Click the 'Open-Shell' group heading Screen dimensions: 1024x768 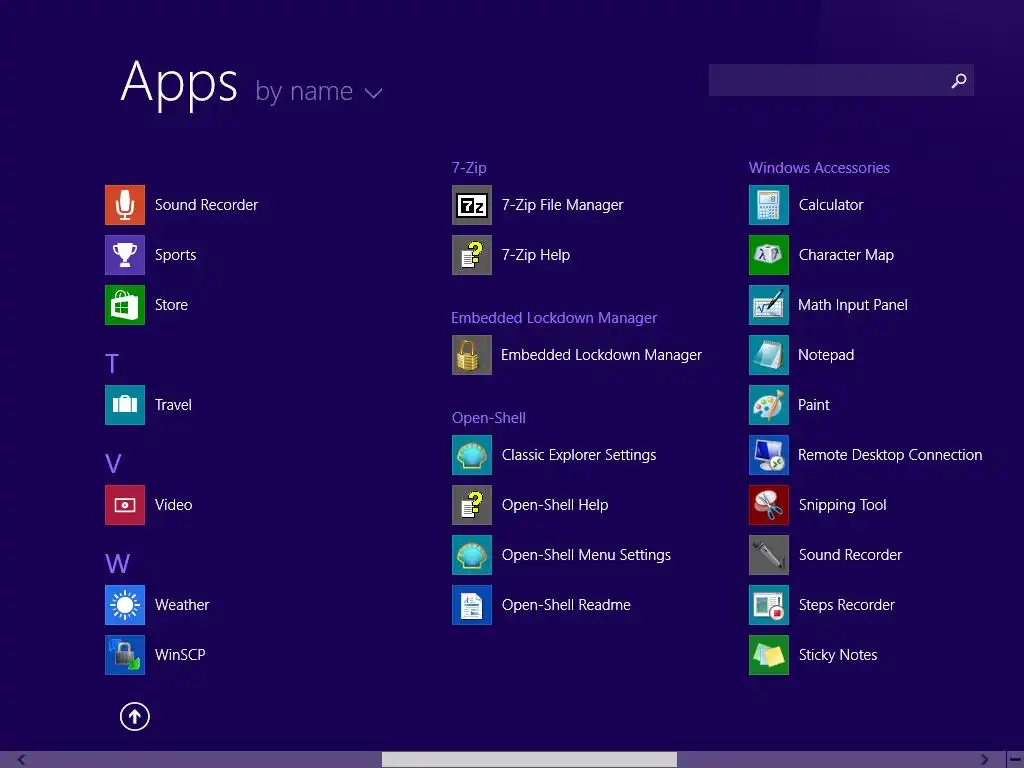[488, 418]
